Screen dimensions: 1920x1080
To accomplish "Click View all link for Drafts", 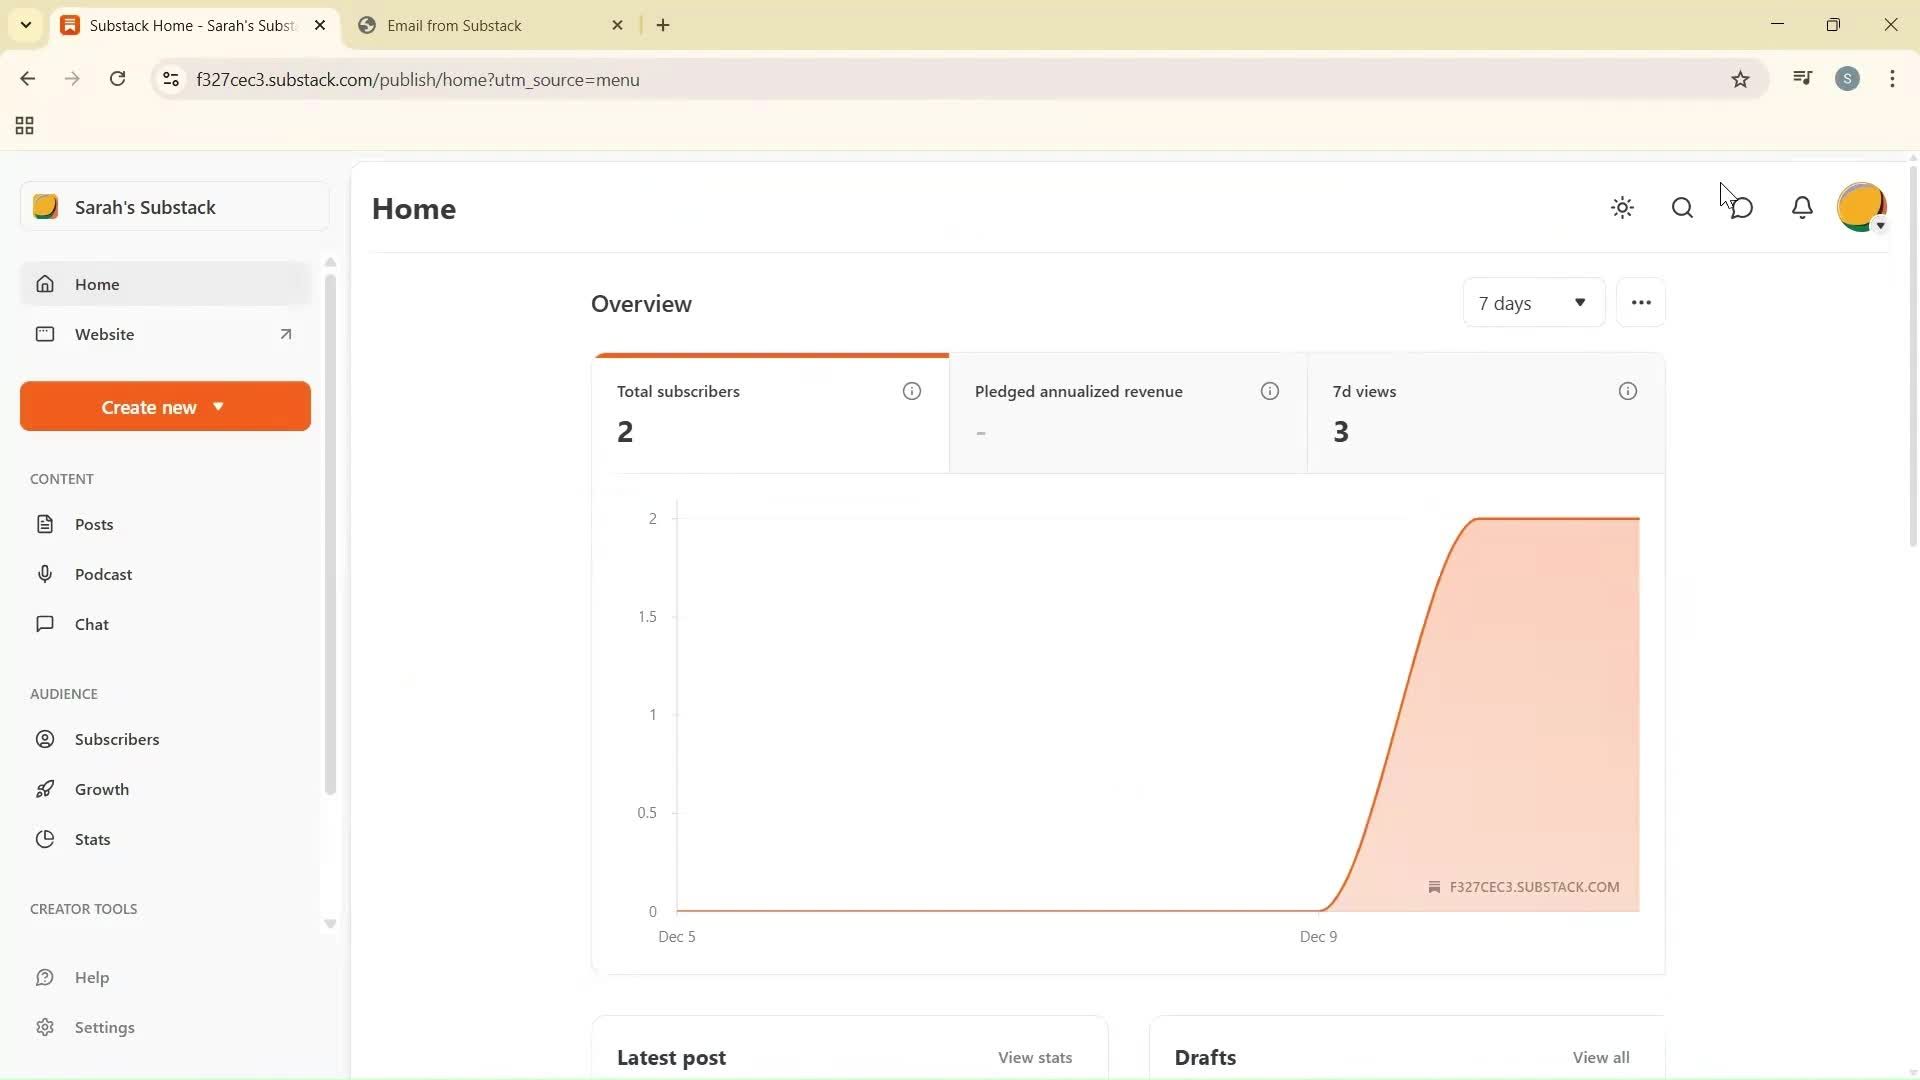I will pyautogui.click(x=1600, y=1057).
